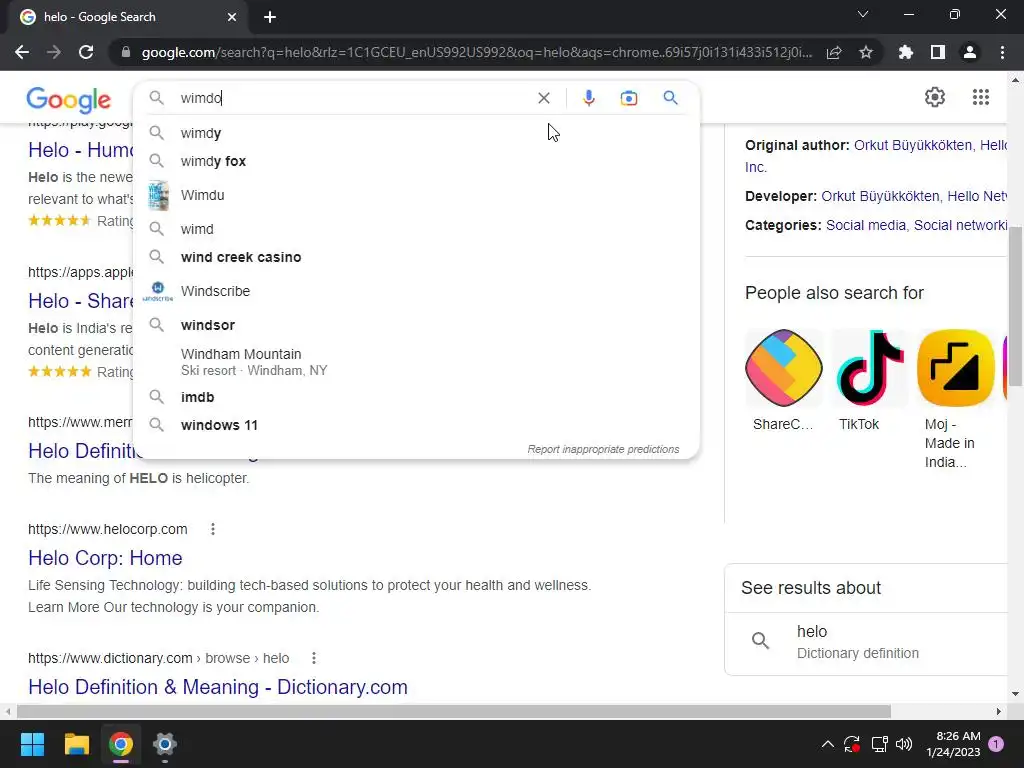Search by image with Google Lens
Image resolution: width=1024 pixels, height=768 pixels.
[629, 98]
